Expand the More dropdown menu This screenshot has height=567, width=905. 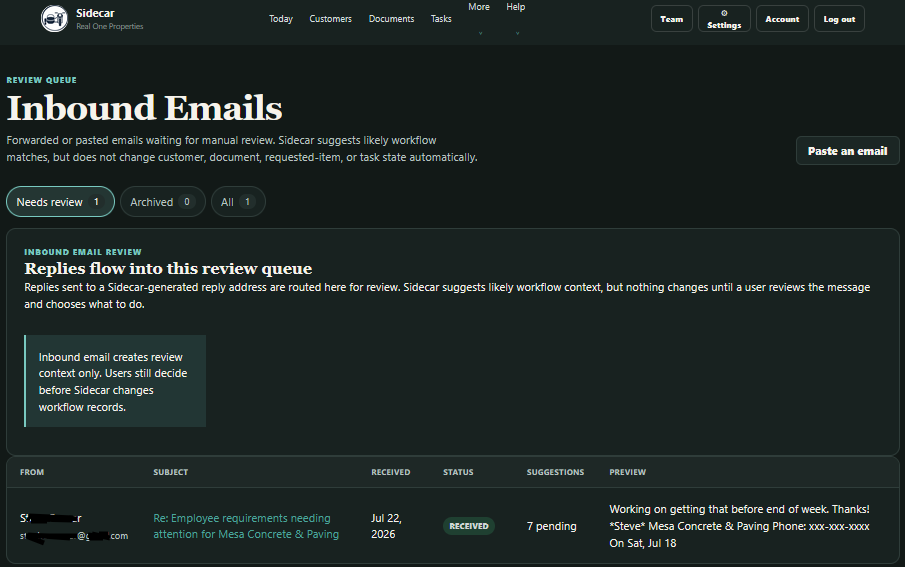click(x=479, y=18)
